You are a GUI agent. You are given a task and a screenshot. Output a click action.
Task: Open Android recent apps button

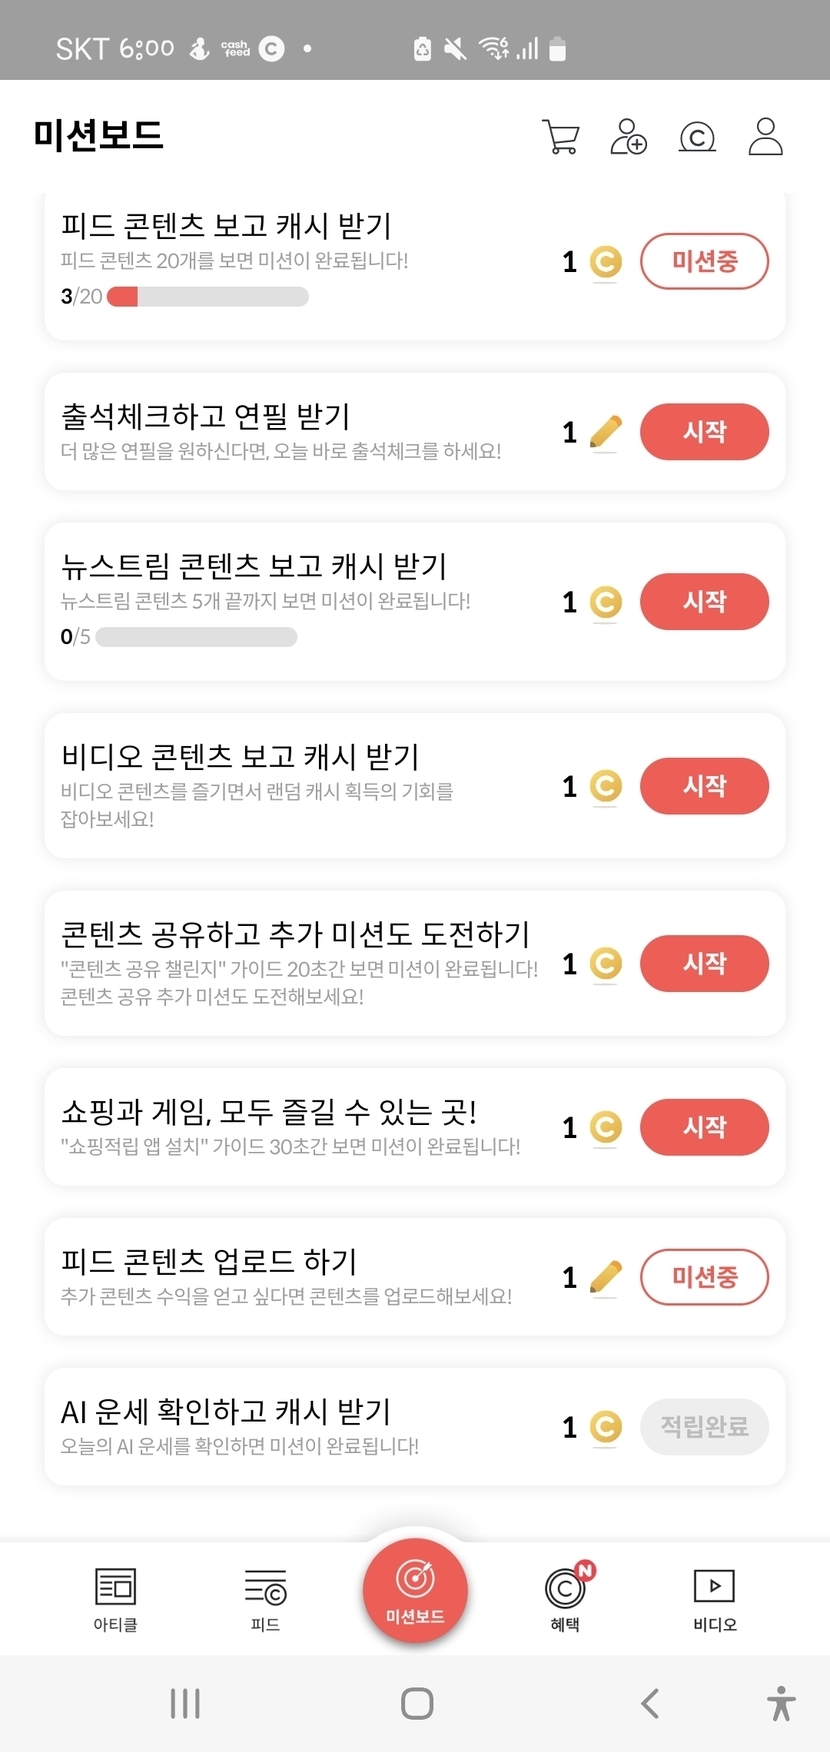coord(185,1703)
